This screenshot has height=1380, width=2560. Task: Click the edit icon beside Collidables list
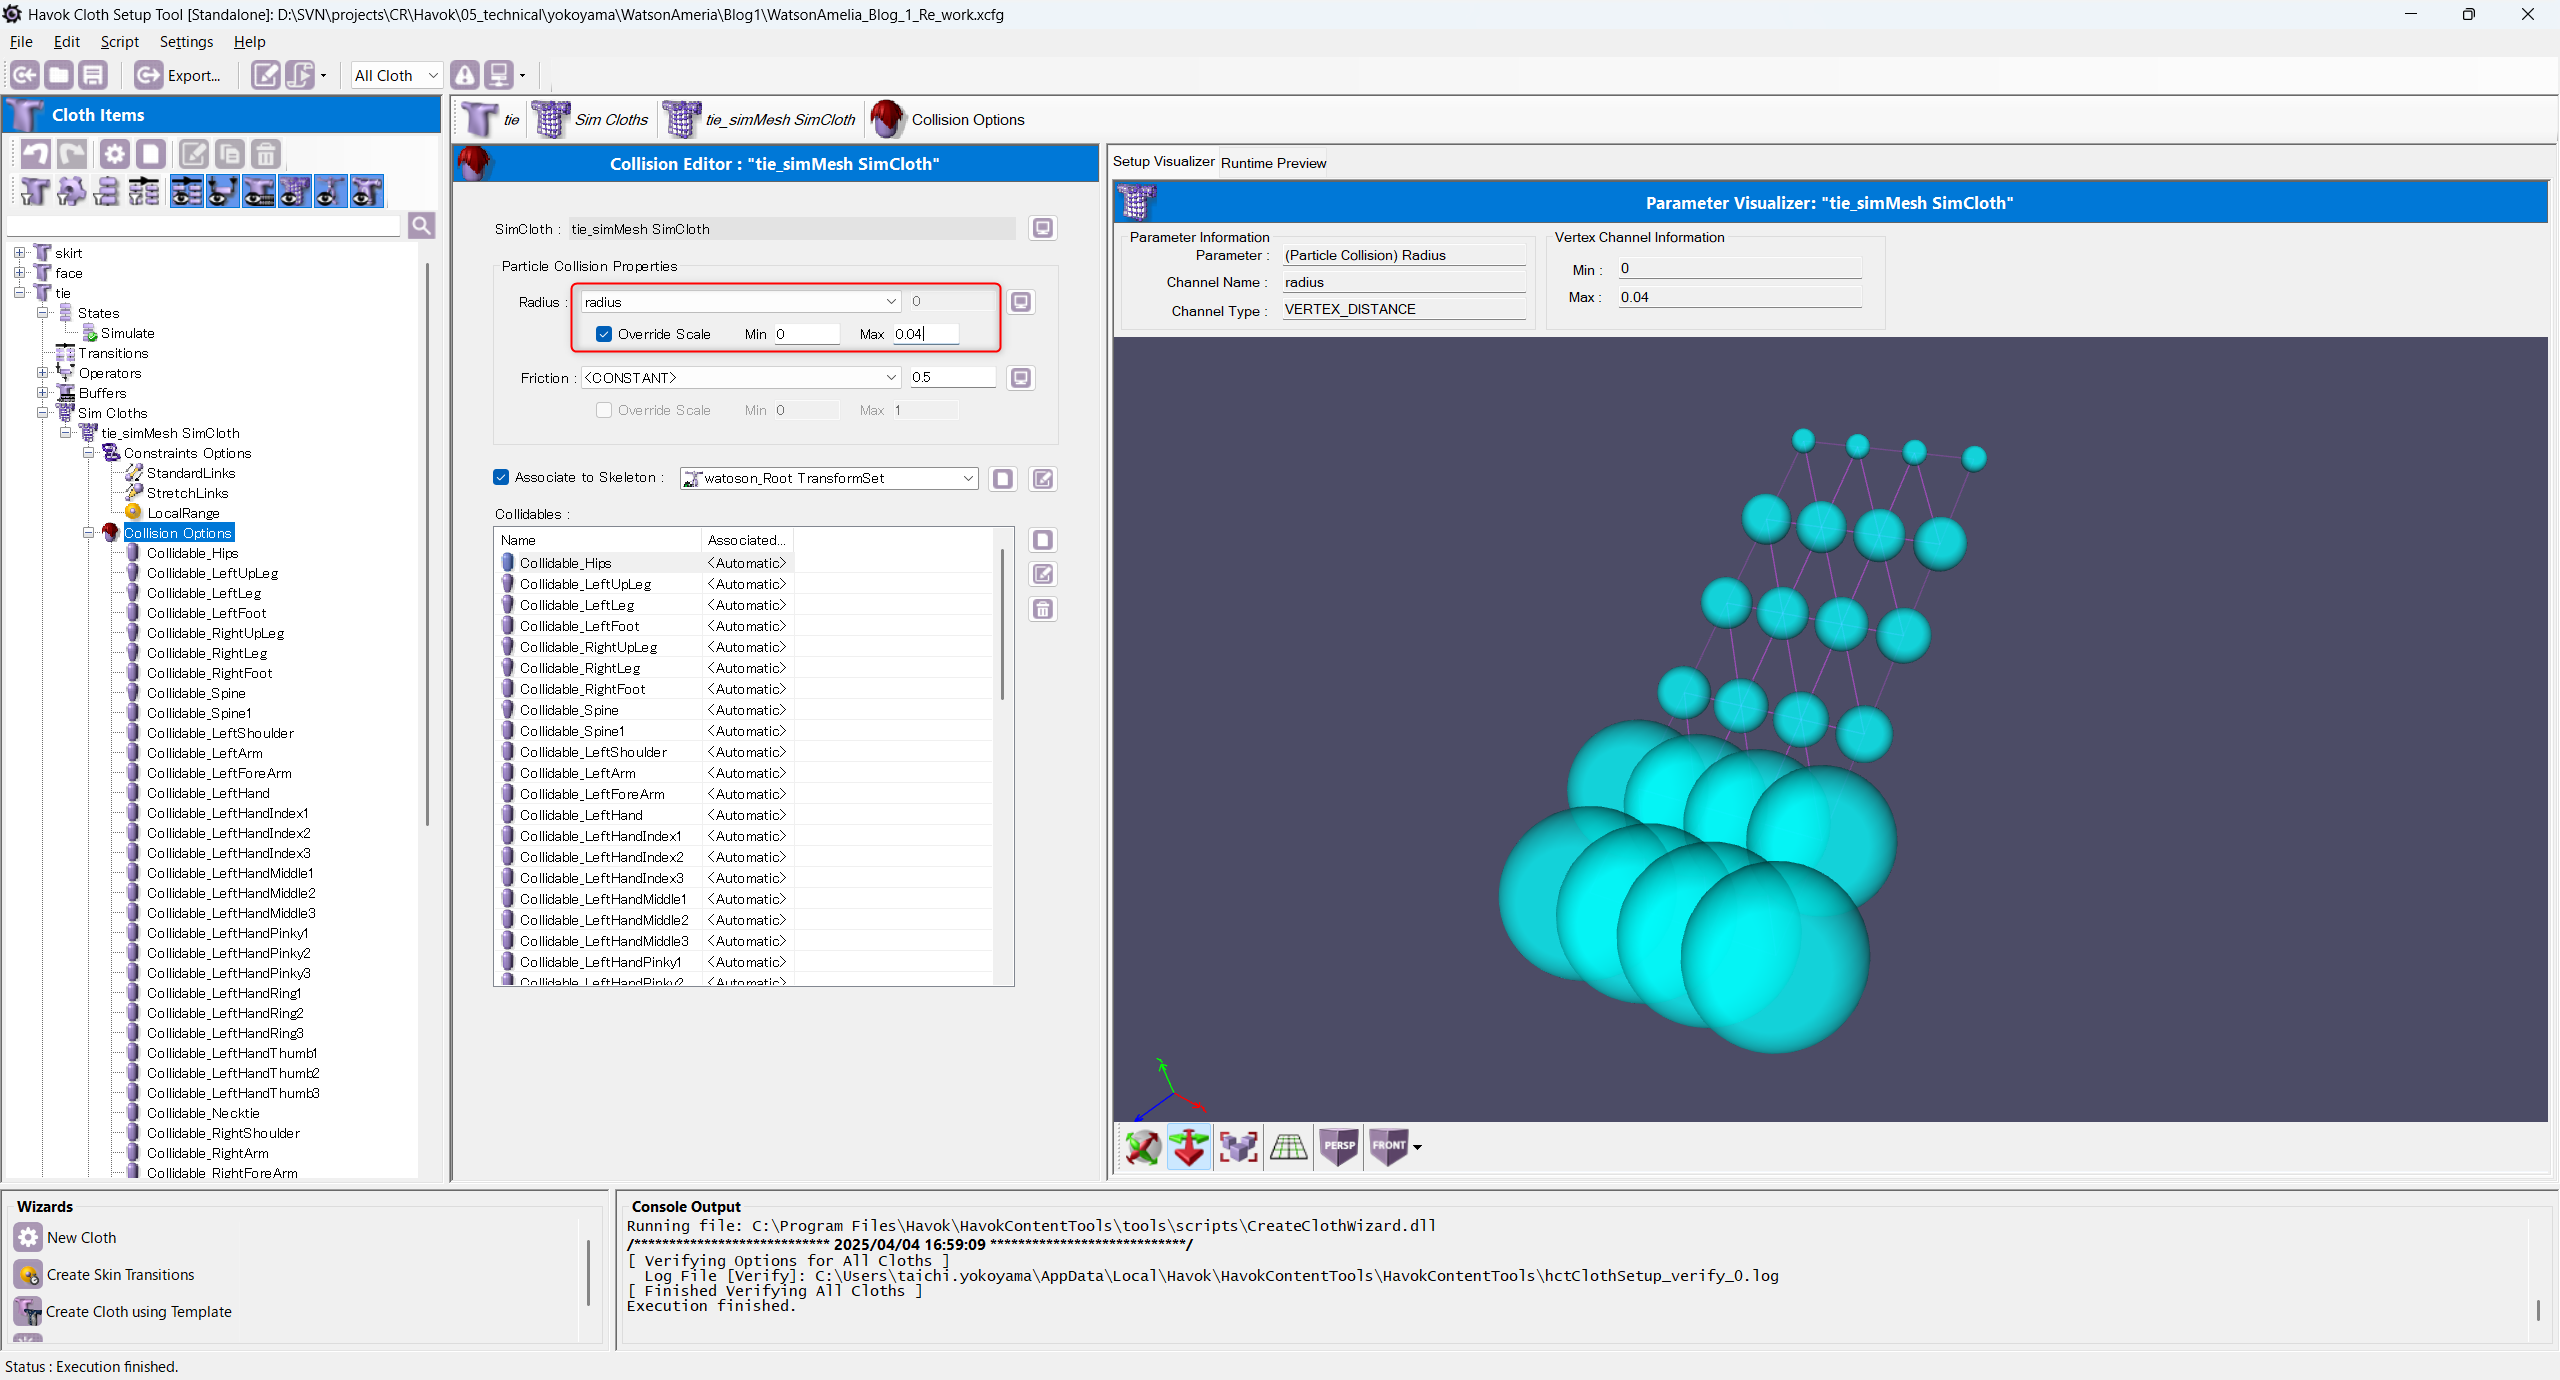click(1043, 574)
